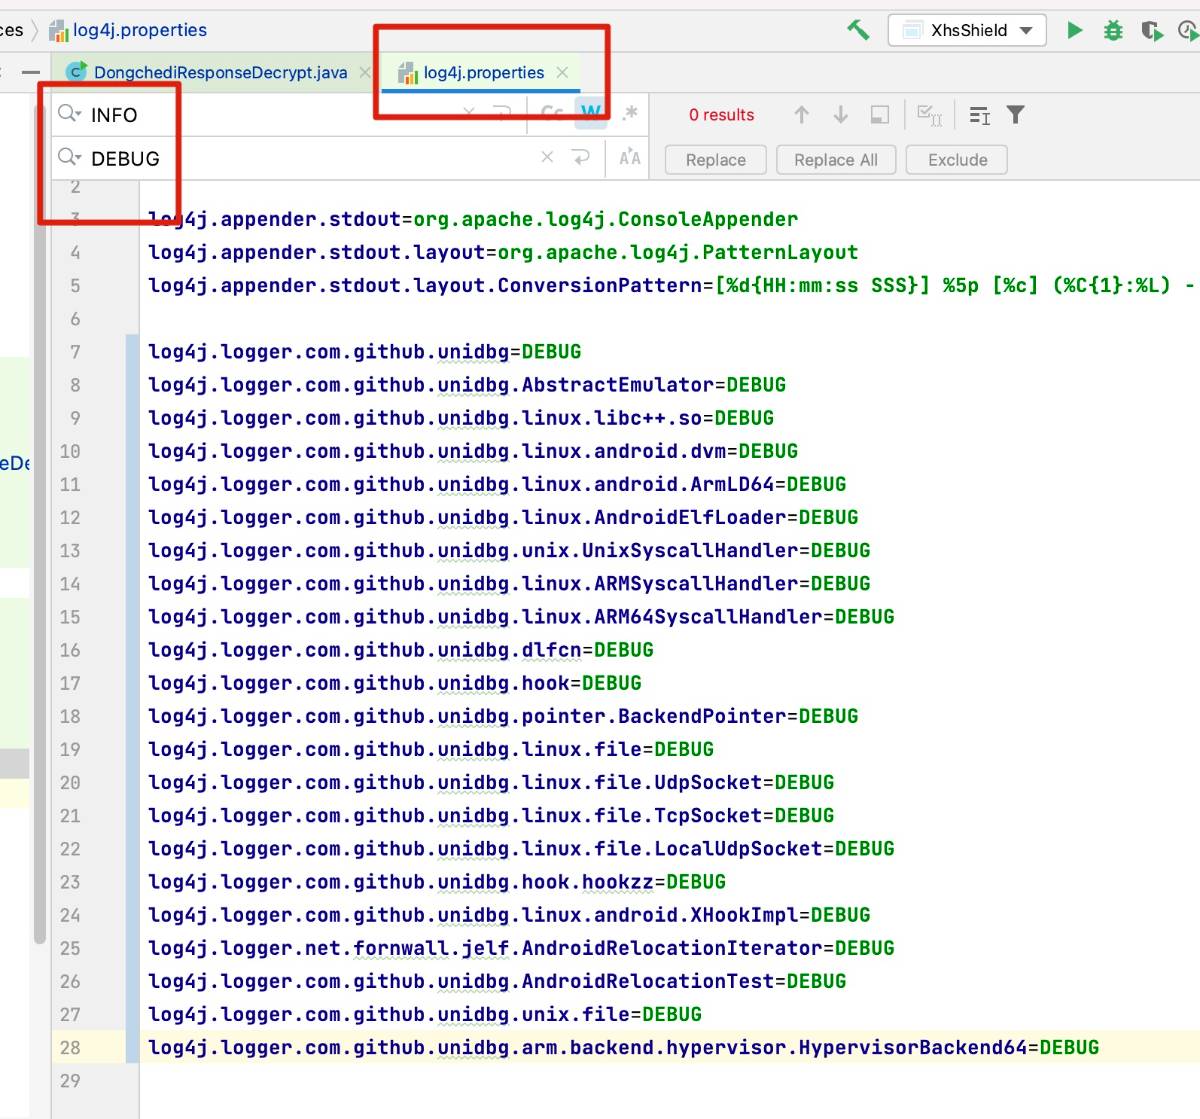The height and width of the screenshot is (1119, 1200).
Task: Click log4j.properties breadcrumb in navigation bar
Action: coord(128,30)
